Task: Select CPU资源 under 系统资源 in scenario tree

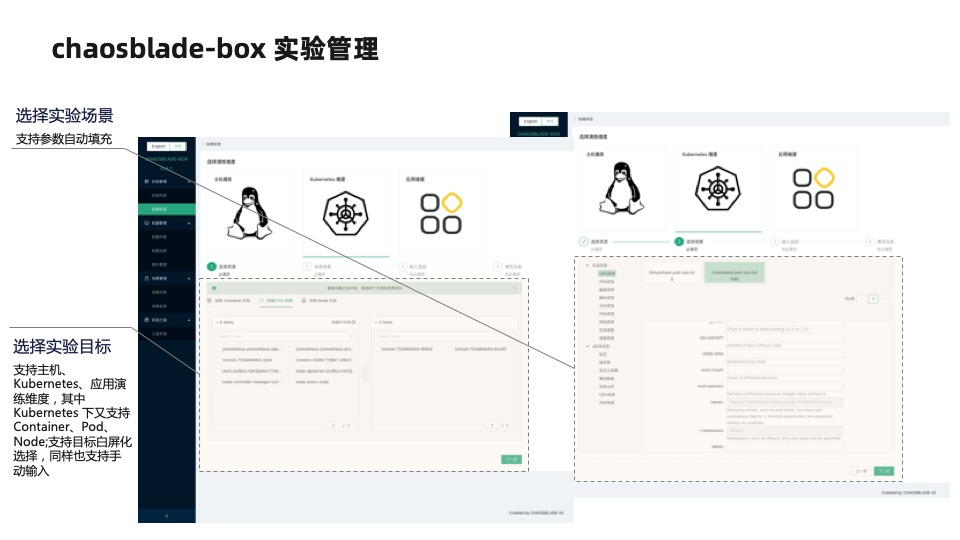Action: [x=607, y=274]
